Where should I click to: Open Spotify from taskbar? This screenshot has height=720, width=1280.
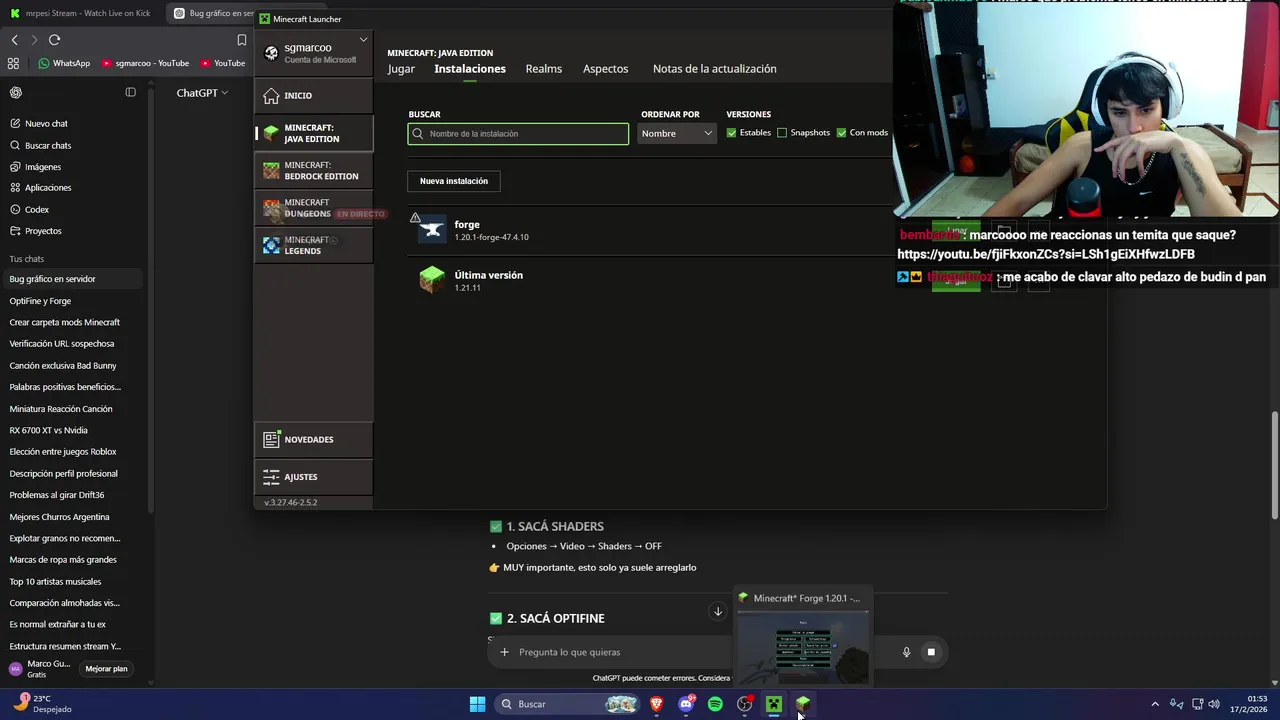pos(715,704)
